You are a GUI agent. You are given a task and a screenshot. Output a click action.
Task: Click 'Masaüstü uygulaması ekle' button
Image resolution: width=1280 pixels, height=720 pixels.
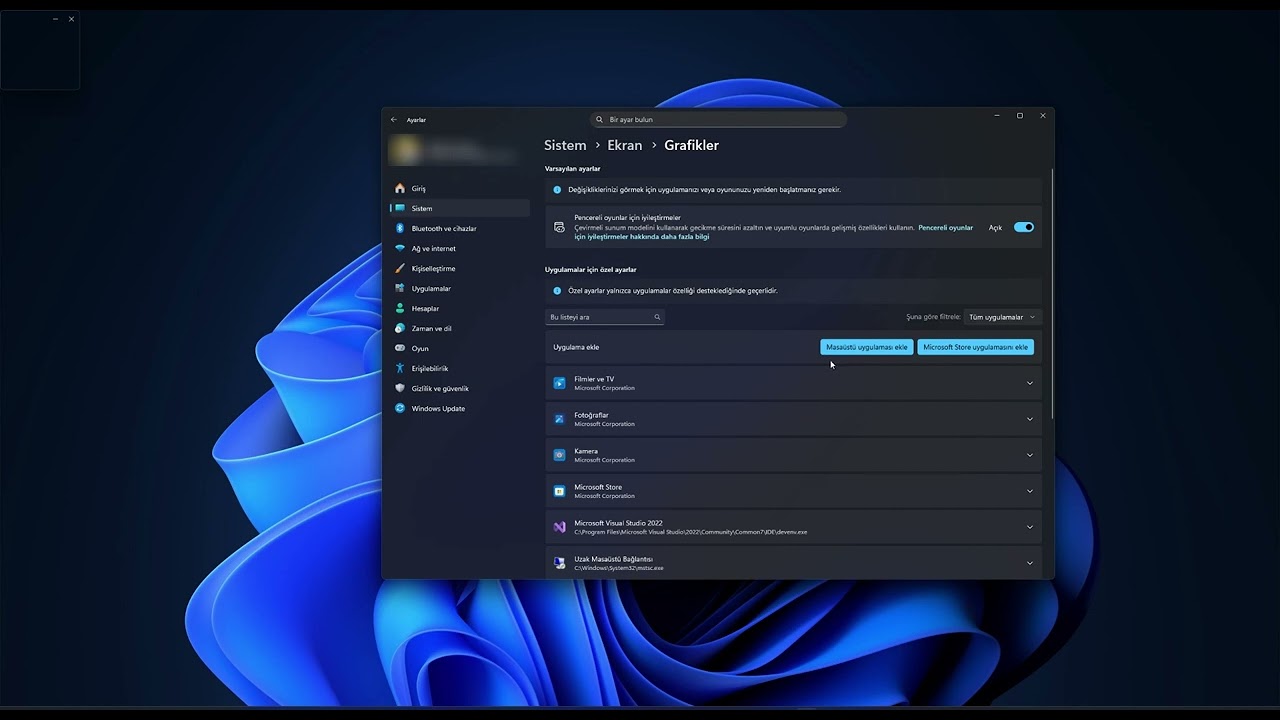click(x=867, y=347)
